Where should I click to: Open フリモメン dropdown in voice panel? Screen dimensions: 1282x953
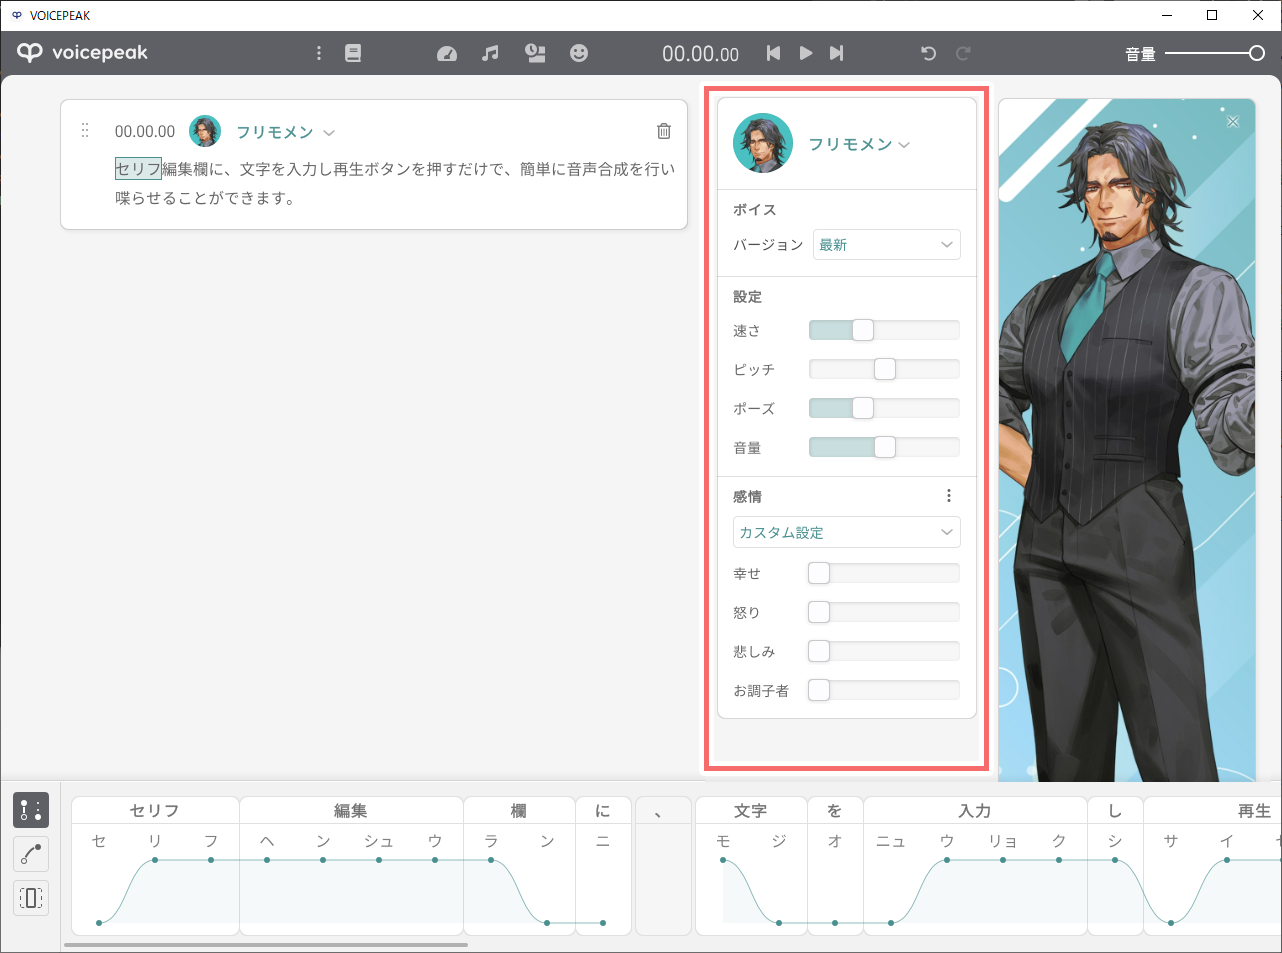click(859, 144)
